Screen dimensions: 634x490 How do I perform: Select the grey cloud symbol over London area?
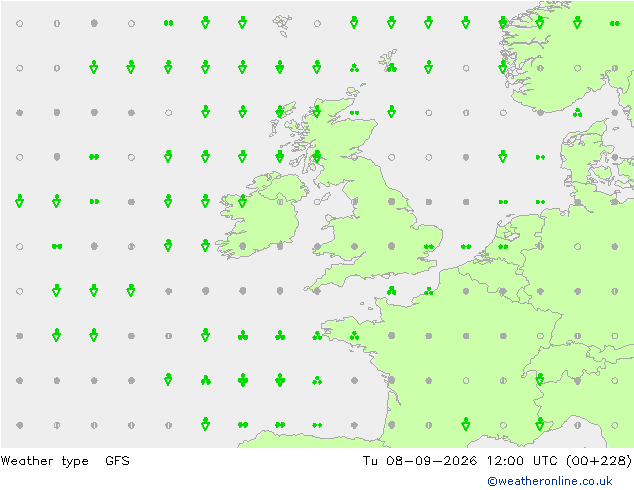tap(391, 246)
